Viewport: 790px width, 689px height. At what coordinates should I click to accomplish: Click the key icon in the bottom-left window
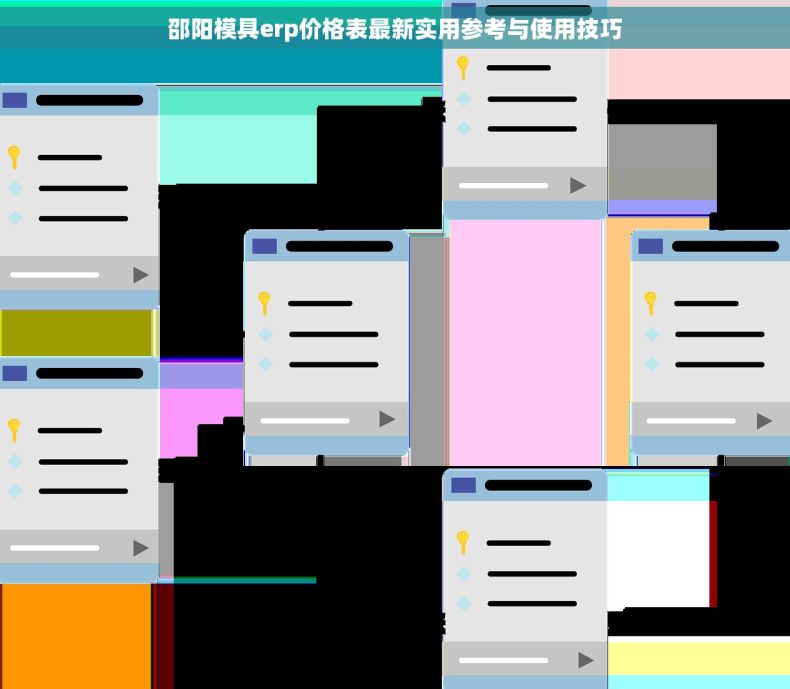[14, 429]
